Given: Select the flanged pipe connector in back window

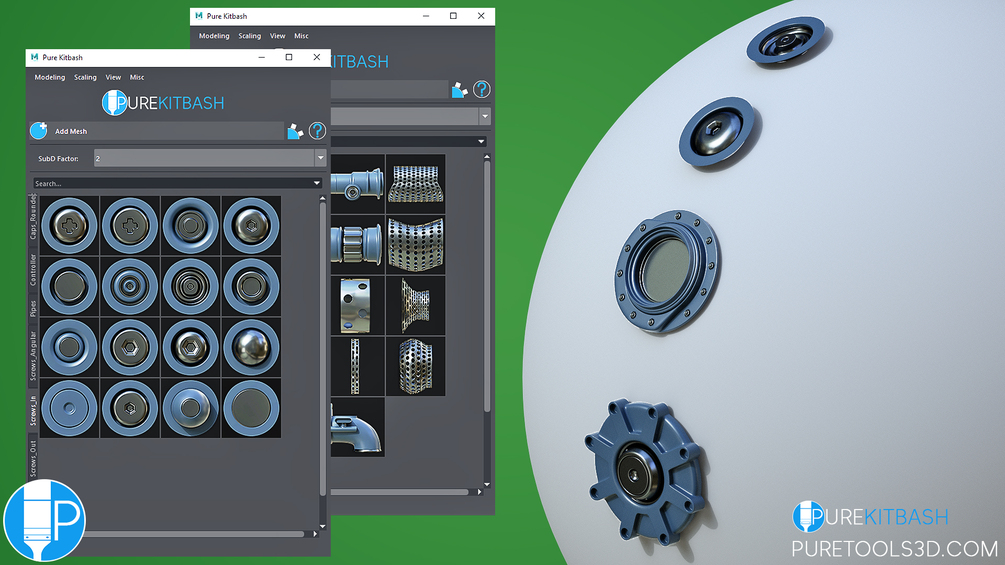Looking at the screenshot, I should [358, 184].
